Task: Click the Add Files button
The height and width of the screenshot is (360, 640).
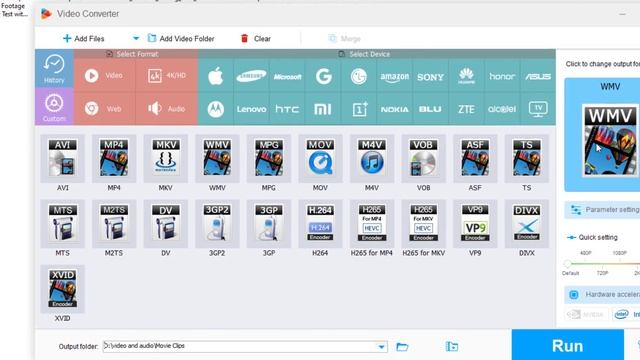Action: (x=84, y=38)
